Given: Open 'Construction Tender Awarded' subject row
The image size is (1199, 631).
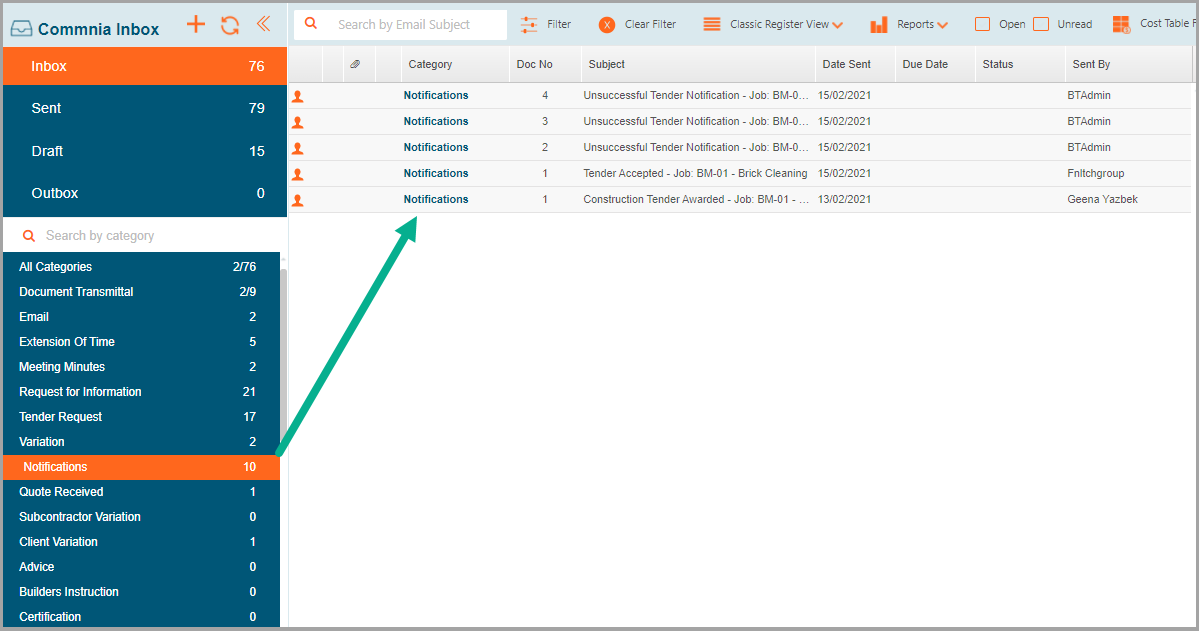Looking at the screenshot, I should coord(696,200).
